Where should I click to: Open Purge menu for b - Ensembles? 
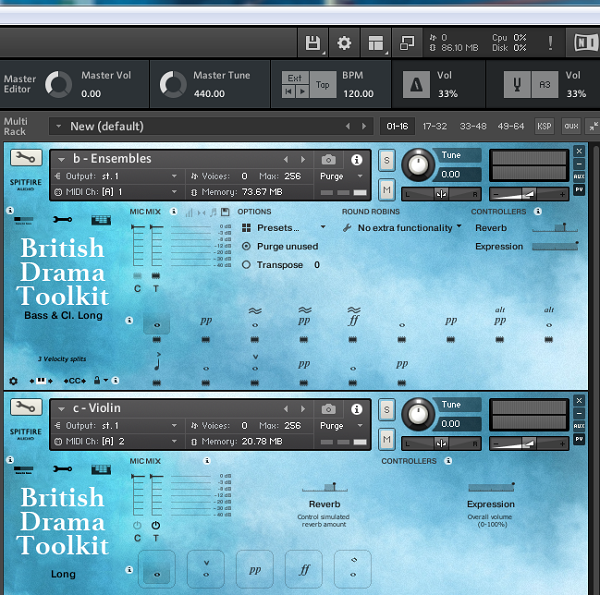coord(341,176)
